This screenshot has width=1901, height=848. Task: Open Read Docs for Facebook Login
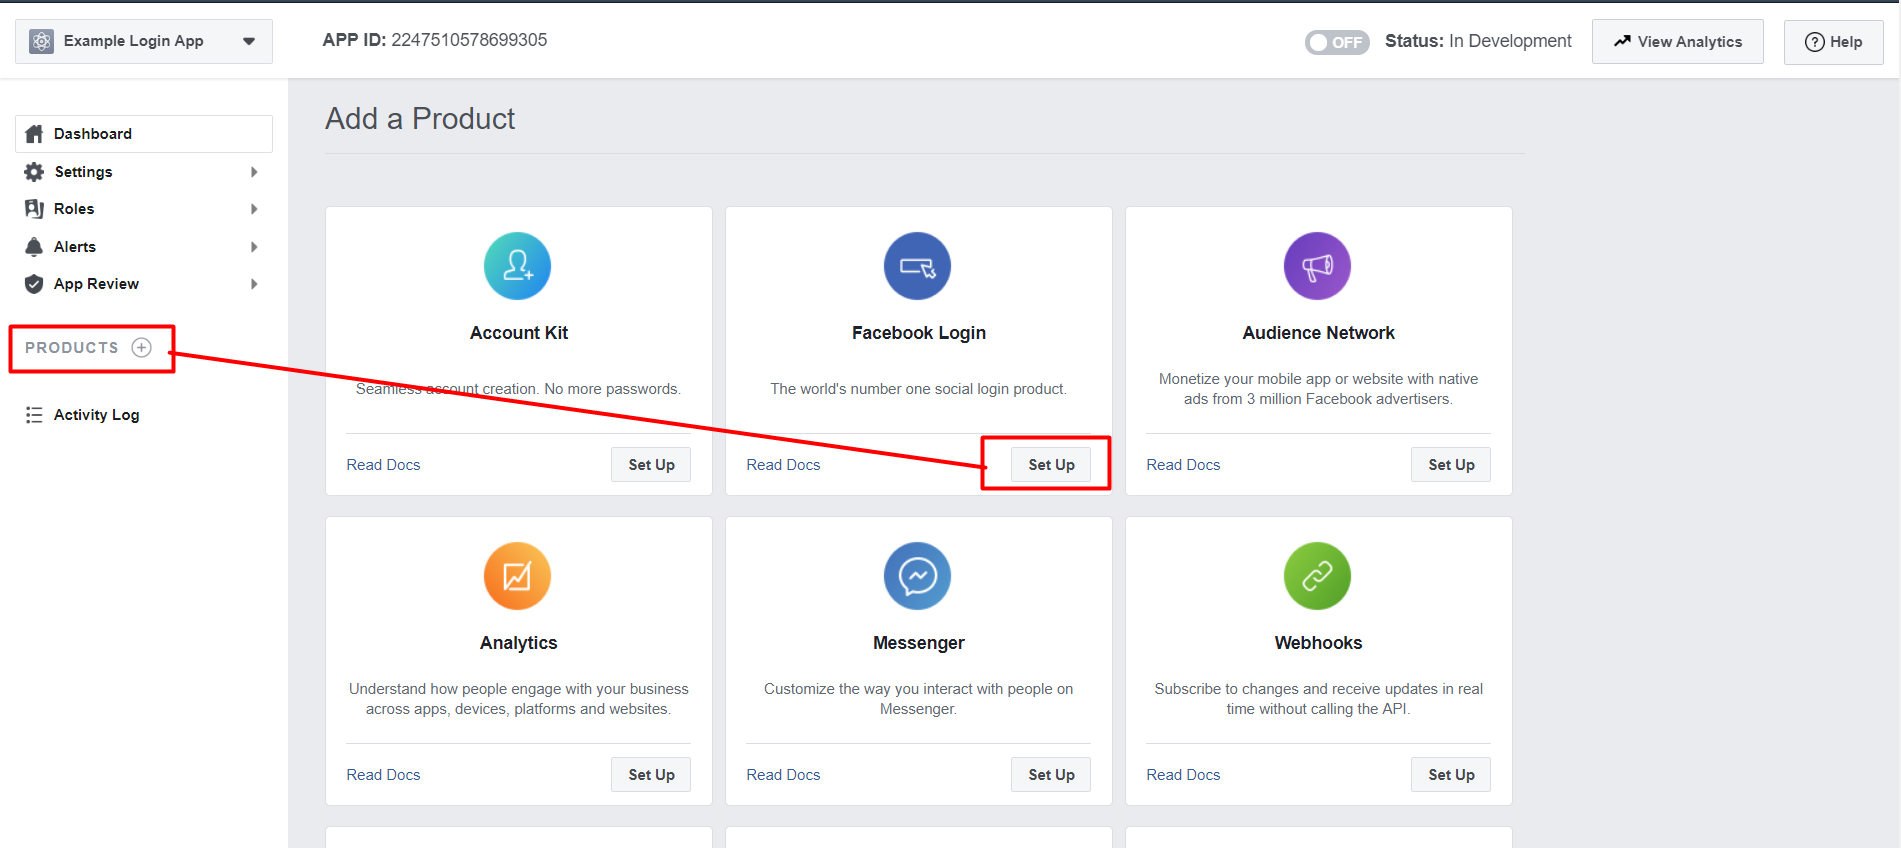(x=783, y=465)
